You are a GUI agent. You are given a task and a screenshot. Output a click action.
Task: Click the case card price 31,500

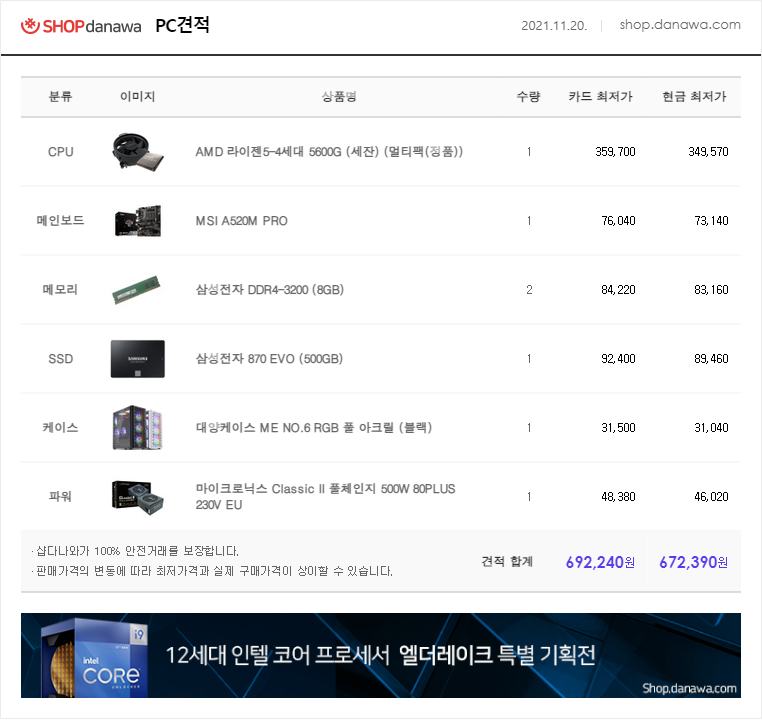click(618, 428)
